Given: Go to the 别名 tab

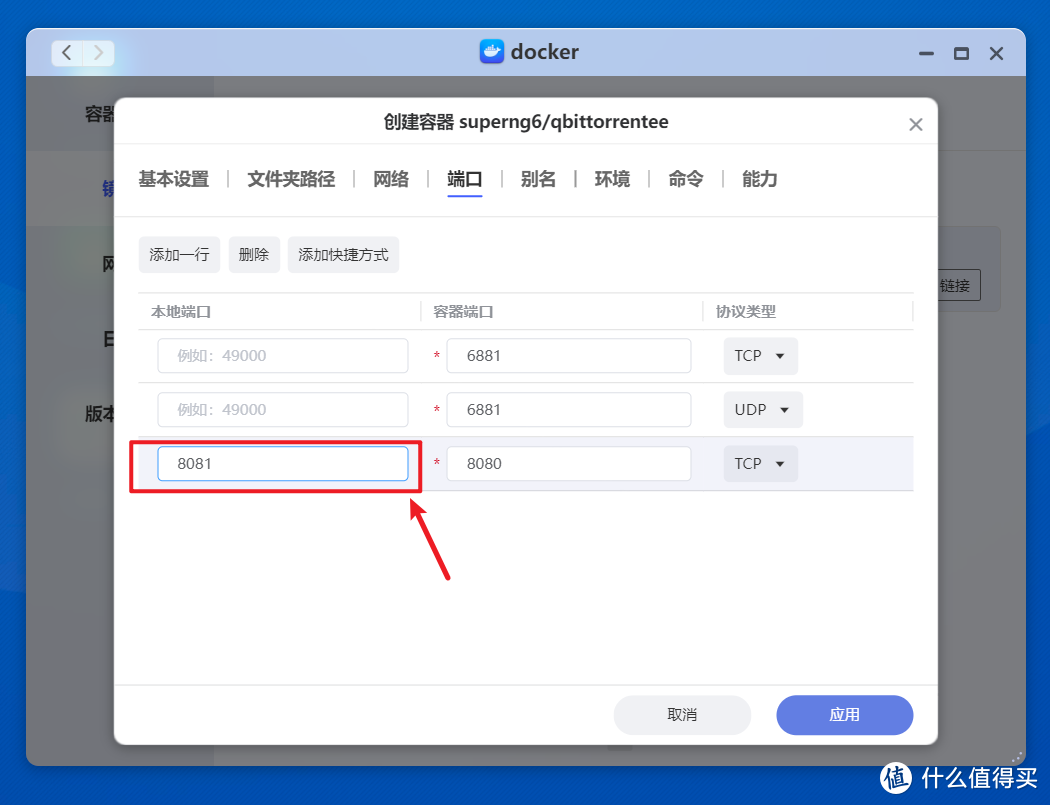Looking at the screenshot, I should 538,179.
